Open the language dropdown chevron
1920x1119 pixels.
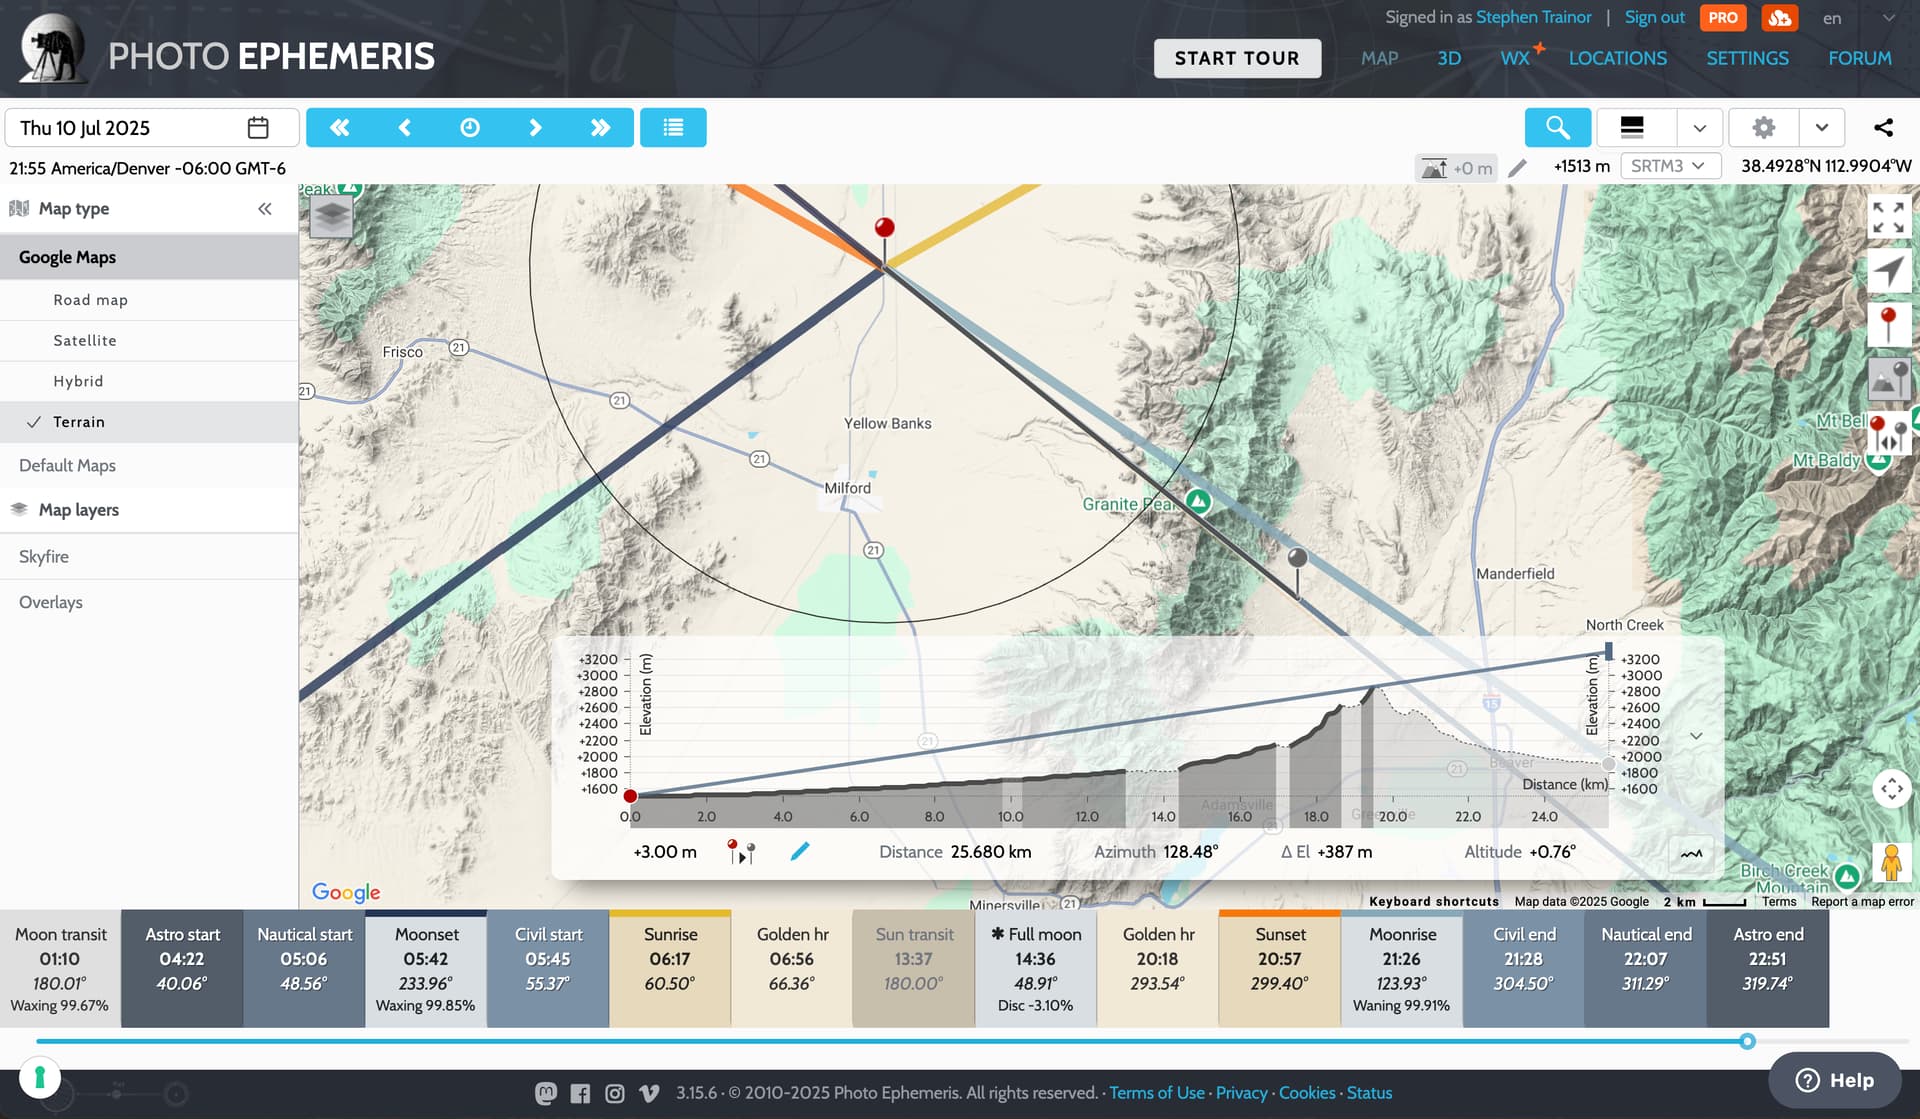[x=1888, y=18]
